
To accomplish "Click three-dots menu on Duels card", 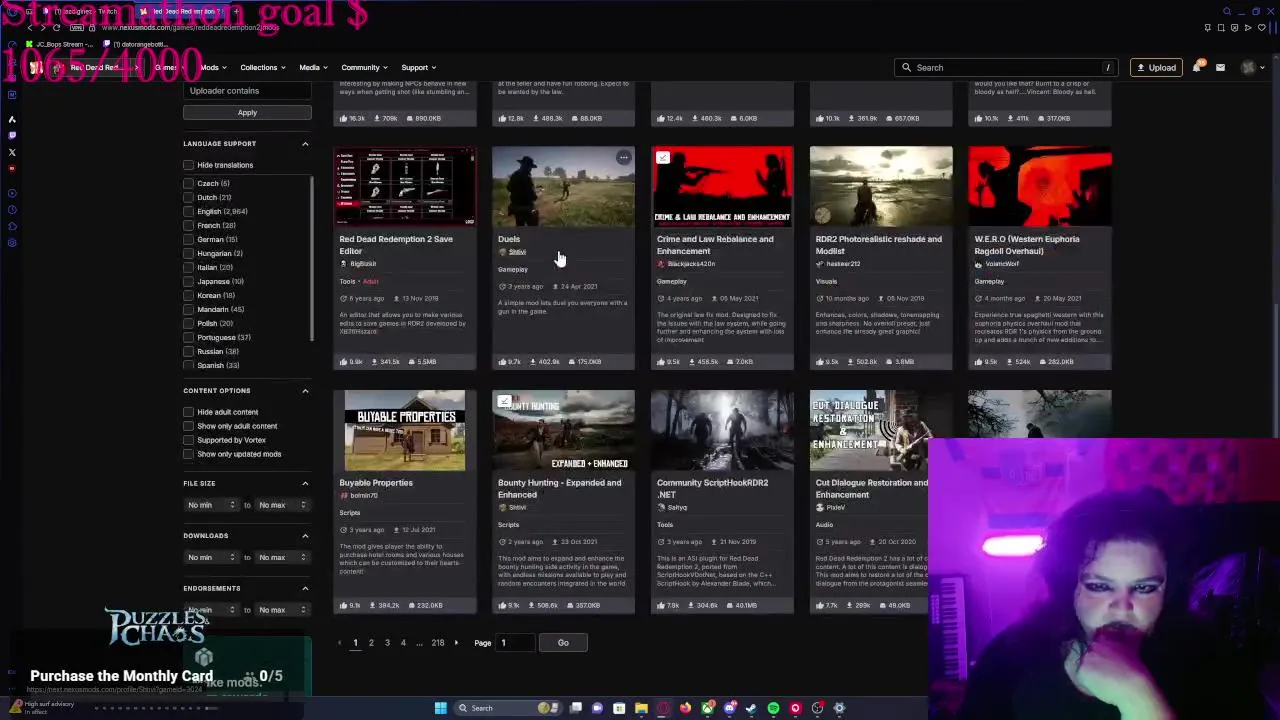I will point(623,157).
